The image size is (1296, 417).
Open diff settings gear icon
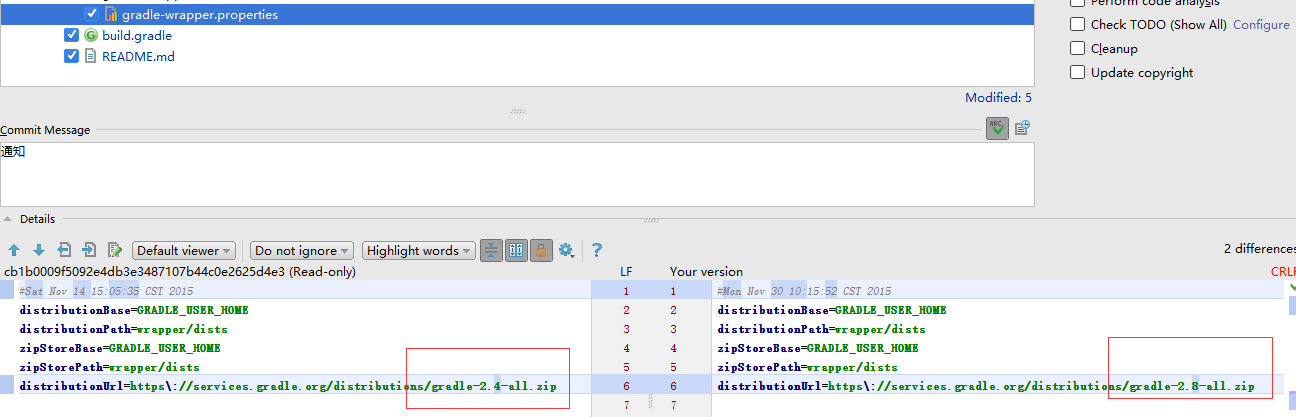click(567, 250)
